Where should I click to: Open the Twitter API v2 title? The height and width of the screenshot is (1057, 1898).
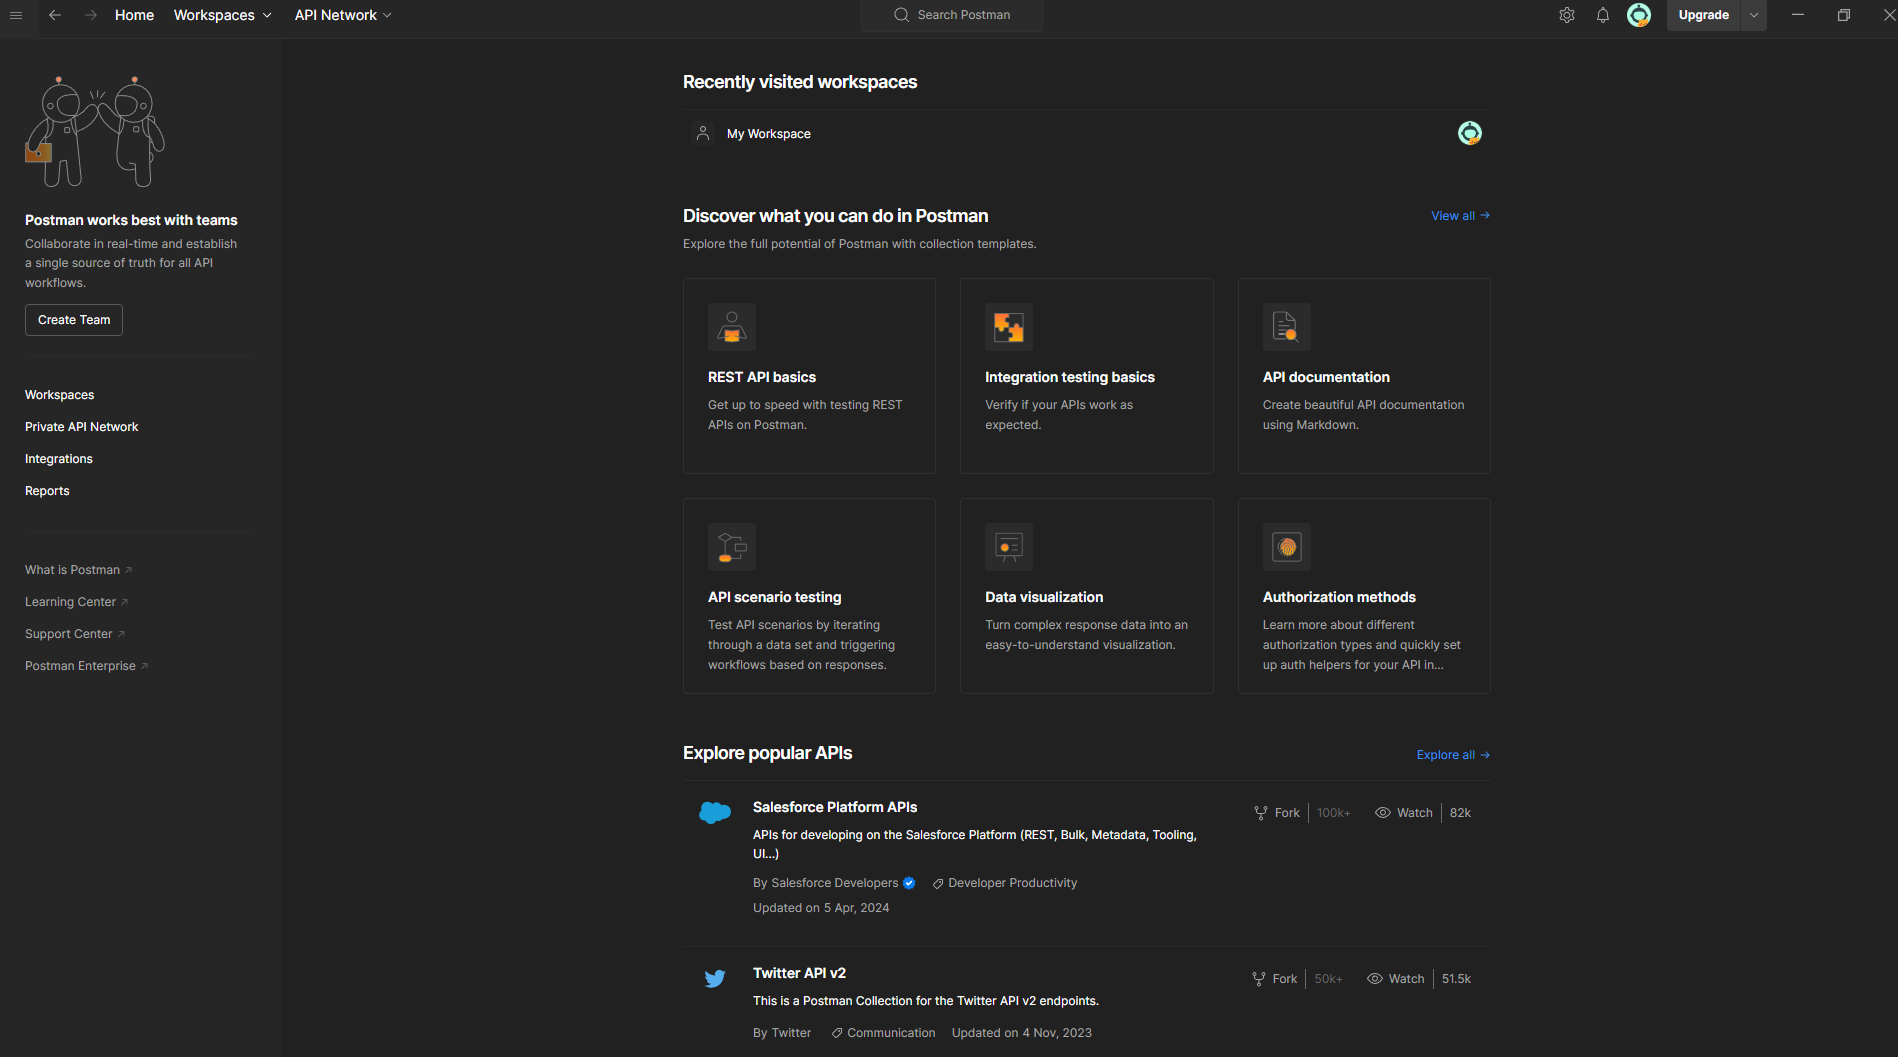pos(799,973)
